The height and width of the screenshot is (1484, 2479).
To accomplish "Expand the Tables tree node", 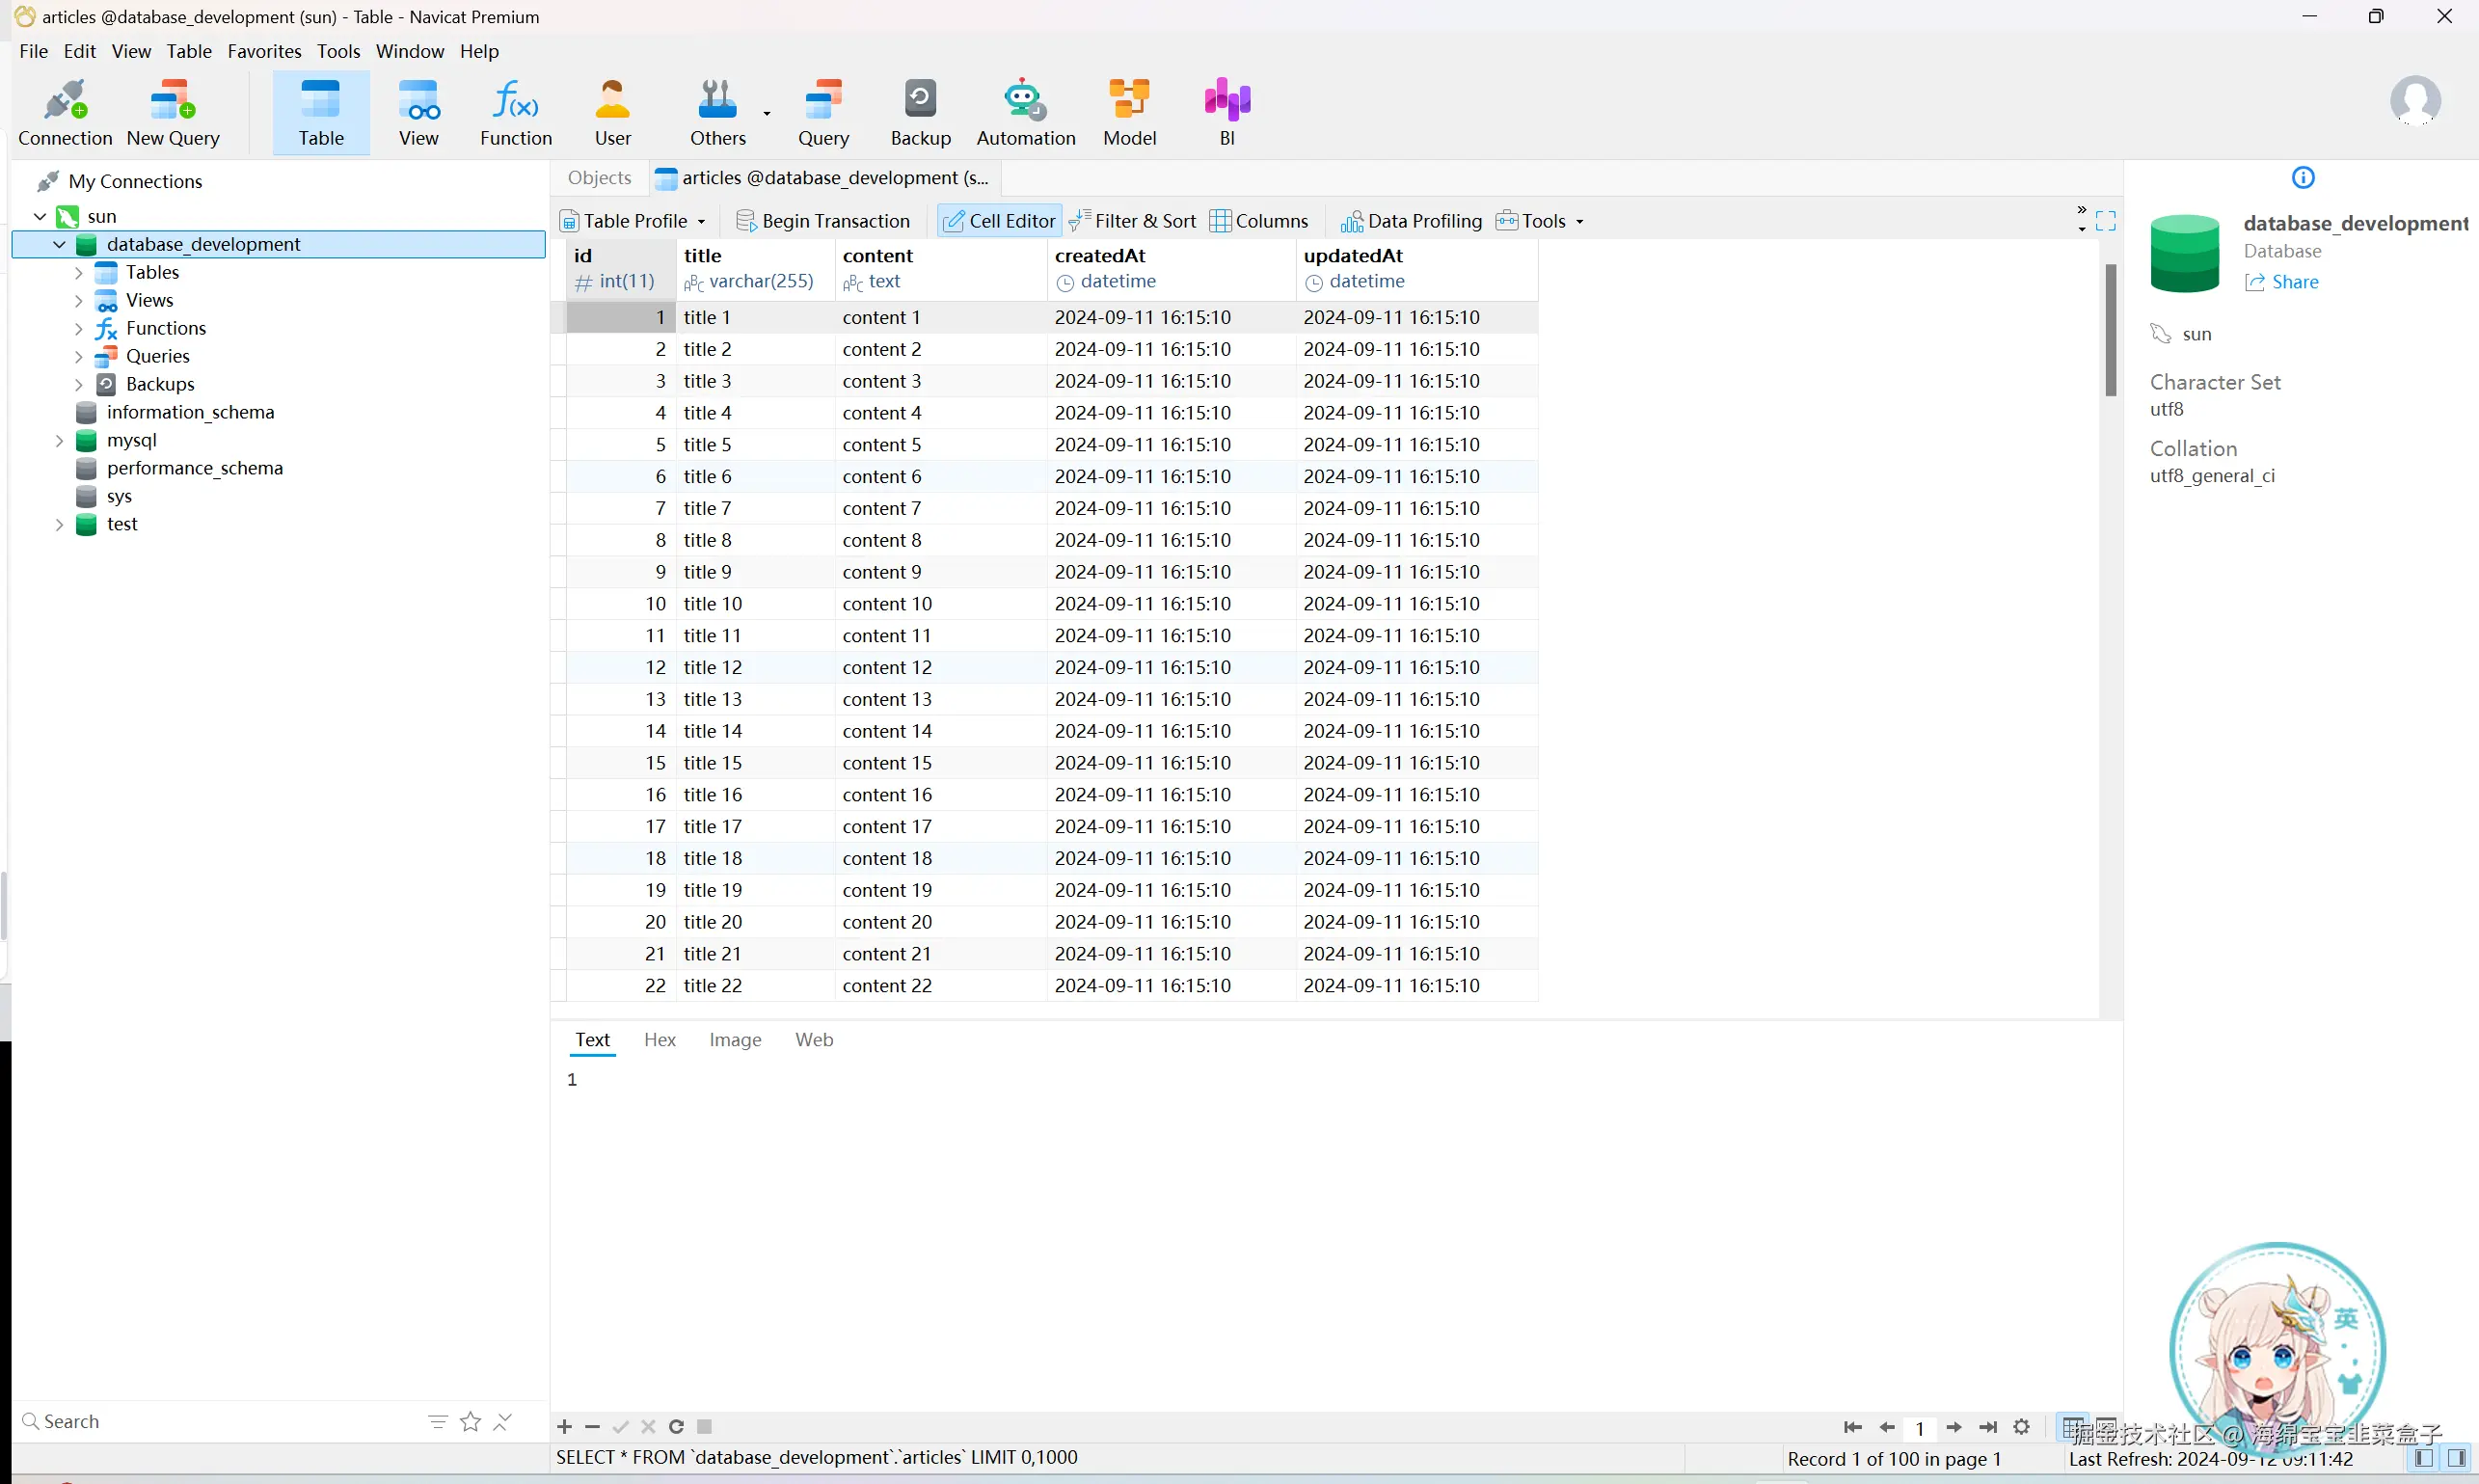I will click(x=79, y=272).
